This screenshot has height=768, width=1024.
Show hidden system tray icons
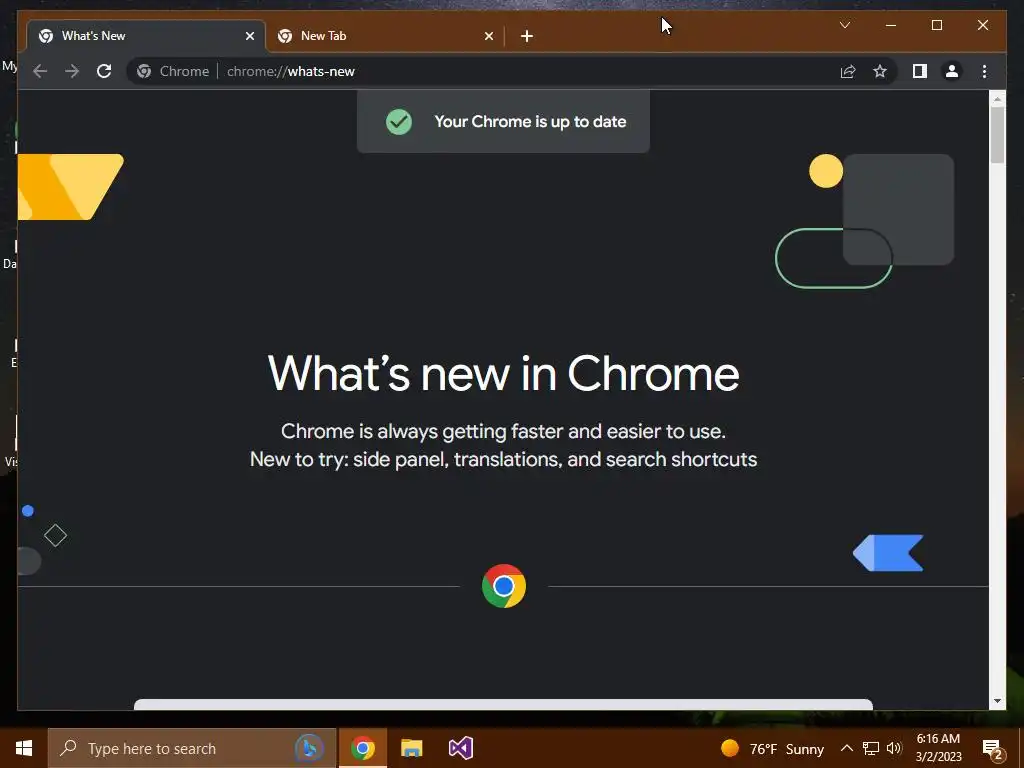point(846,748)
